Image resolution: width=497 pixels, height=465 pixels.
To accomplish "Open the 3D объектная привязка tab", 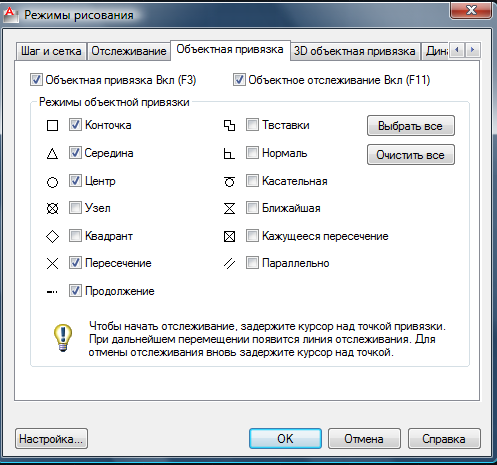I will pos(355,51).
